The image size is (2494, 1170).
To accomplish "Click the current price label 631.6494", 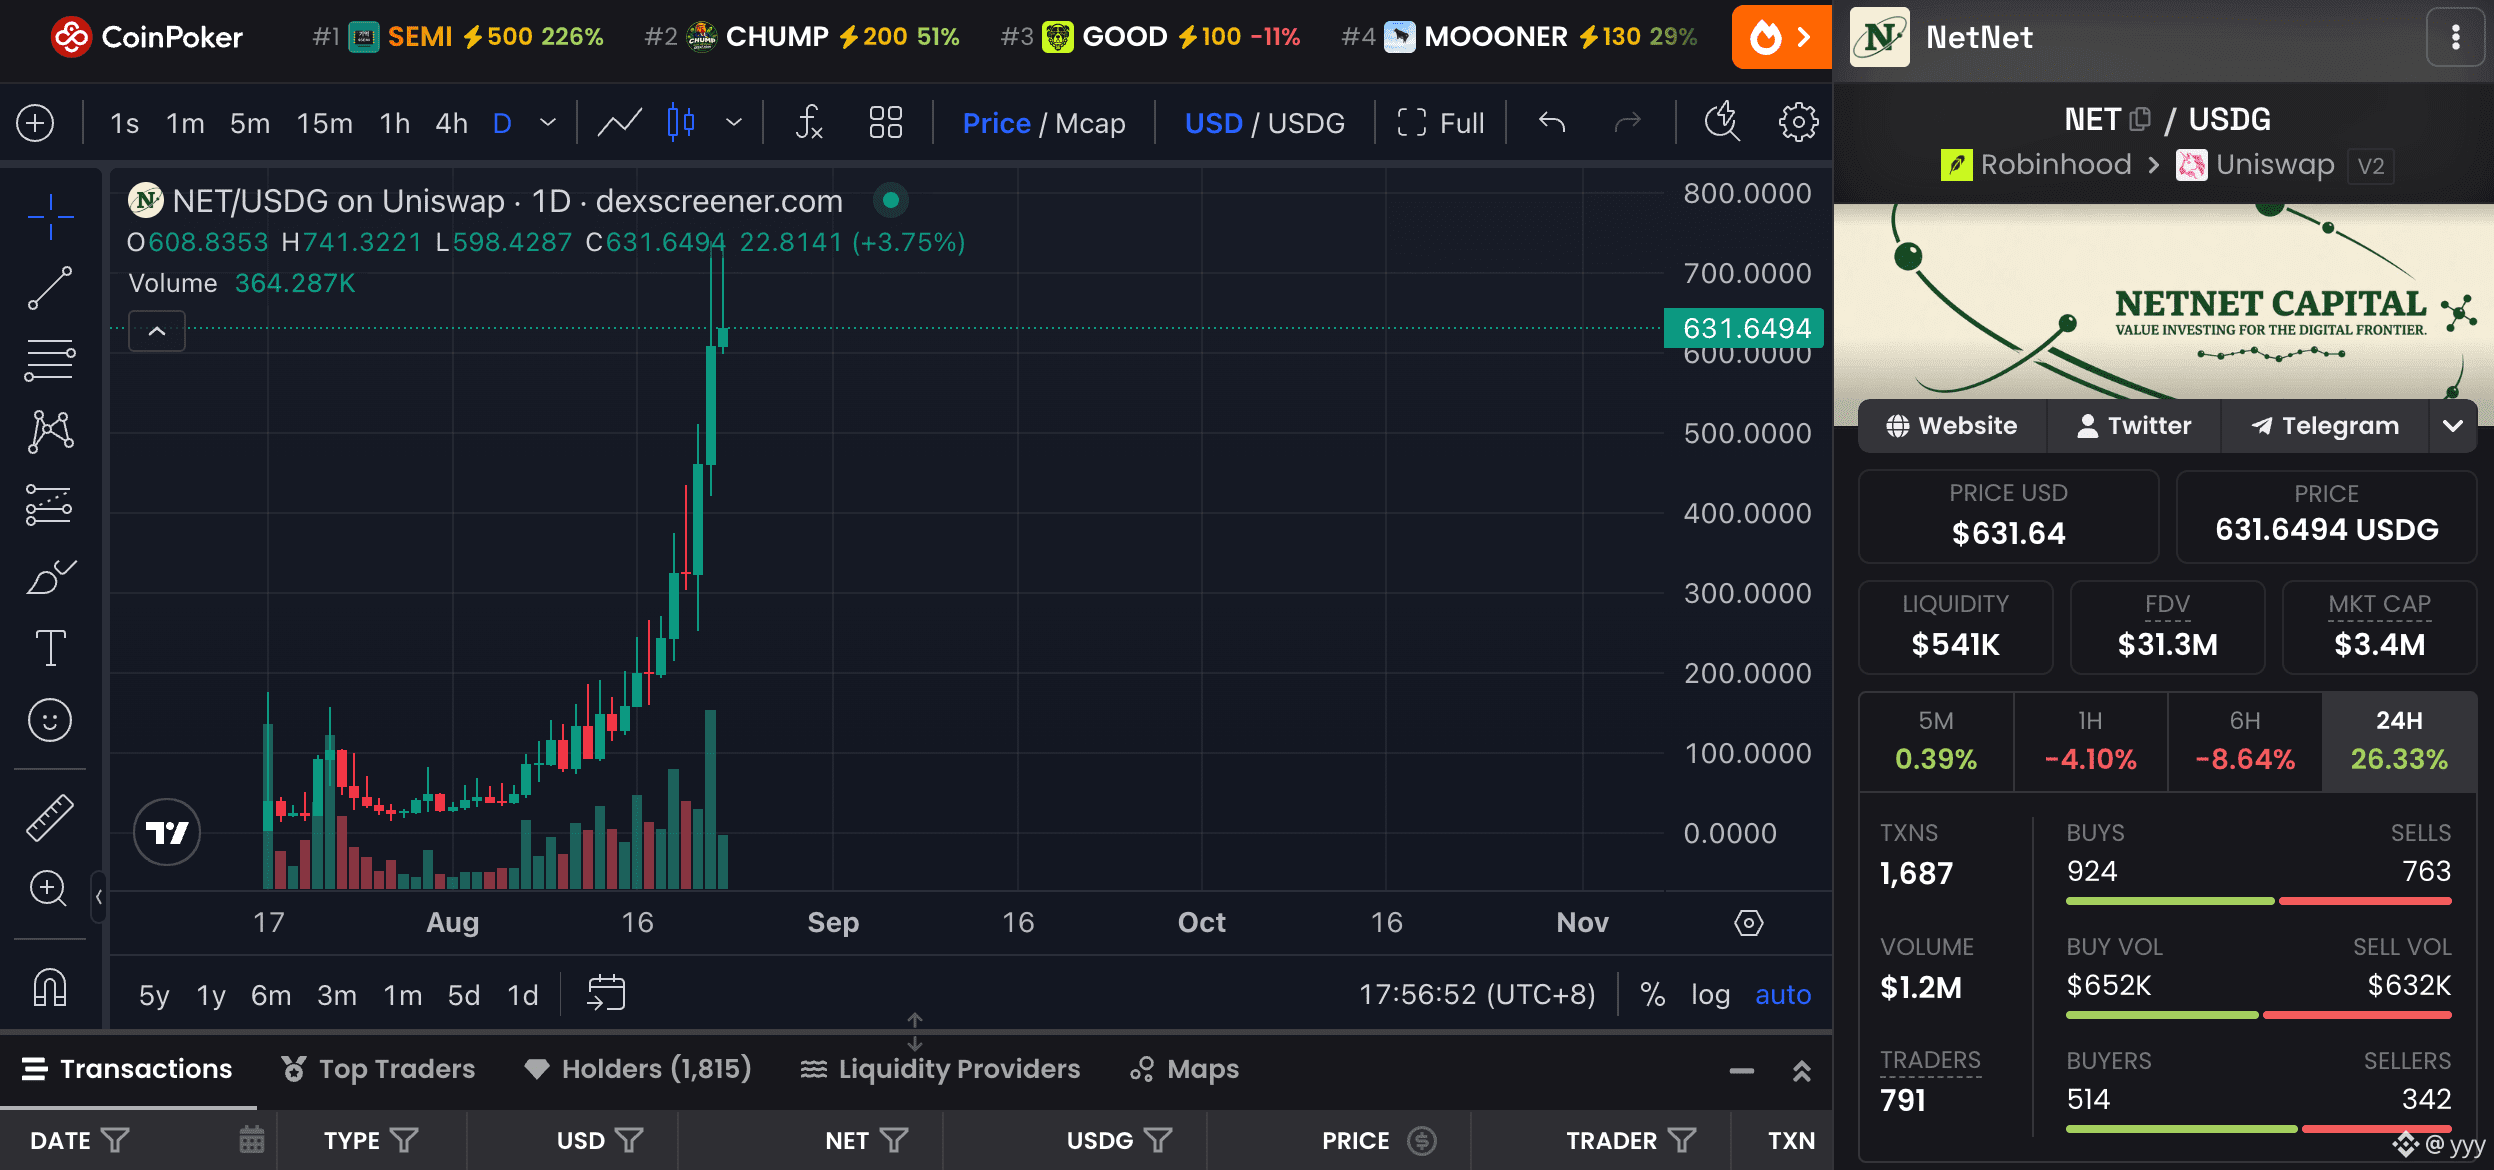I will [x=1744, y=328].
